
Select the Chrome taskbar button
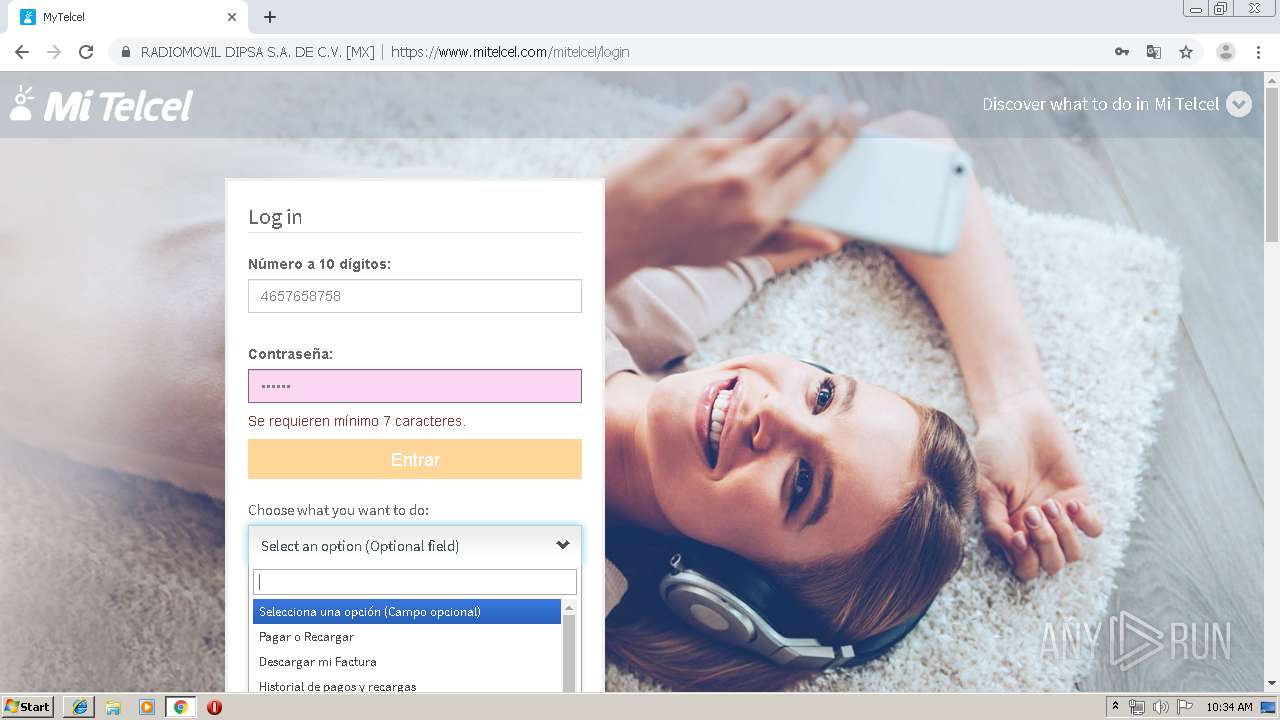click(180, 707)
